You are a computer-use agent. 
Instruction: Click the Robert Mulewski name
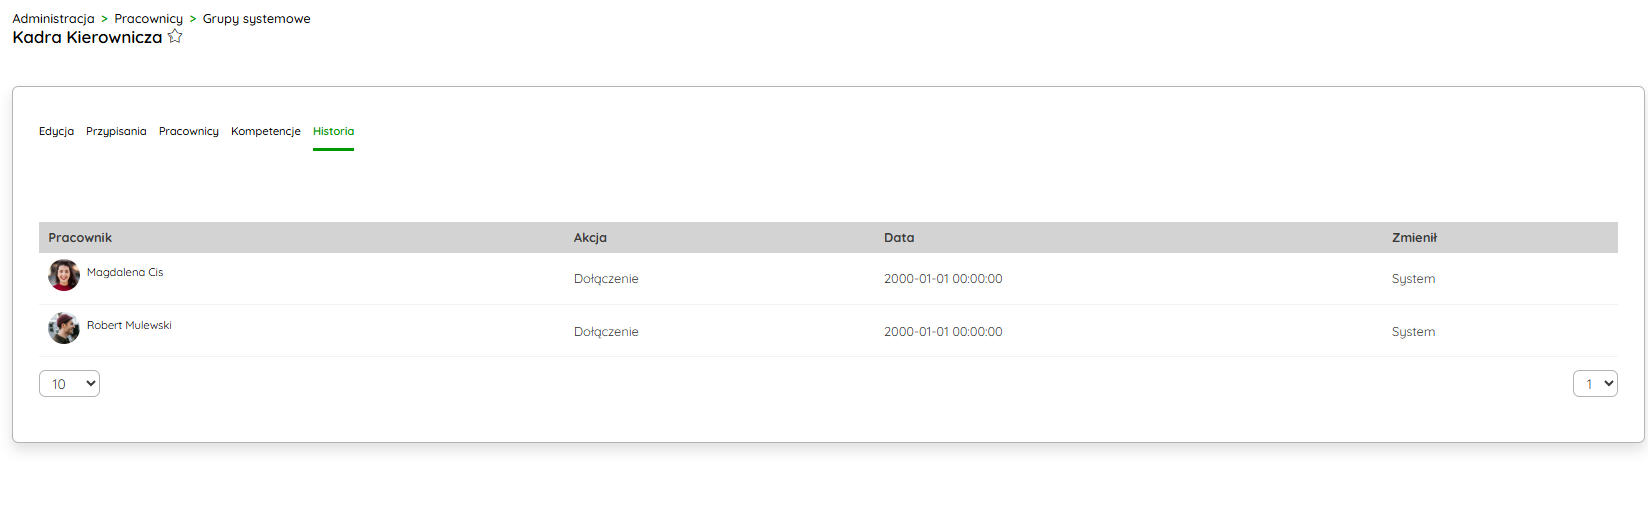(x=129, y=325)
